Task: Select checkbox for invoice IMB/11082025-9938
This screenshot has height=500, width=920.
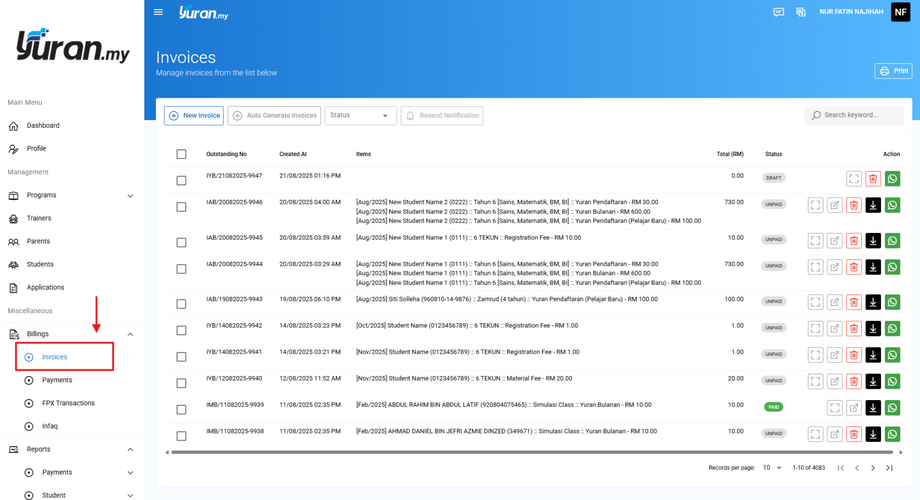Action: [x=181, y=436]
